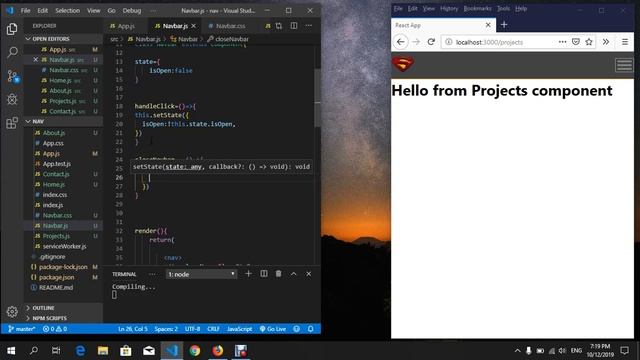Open package.json in the file tree
This screenshot has height=360, width=640.
click(x=56, y=277)
